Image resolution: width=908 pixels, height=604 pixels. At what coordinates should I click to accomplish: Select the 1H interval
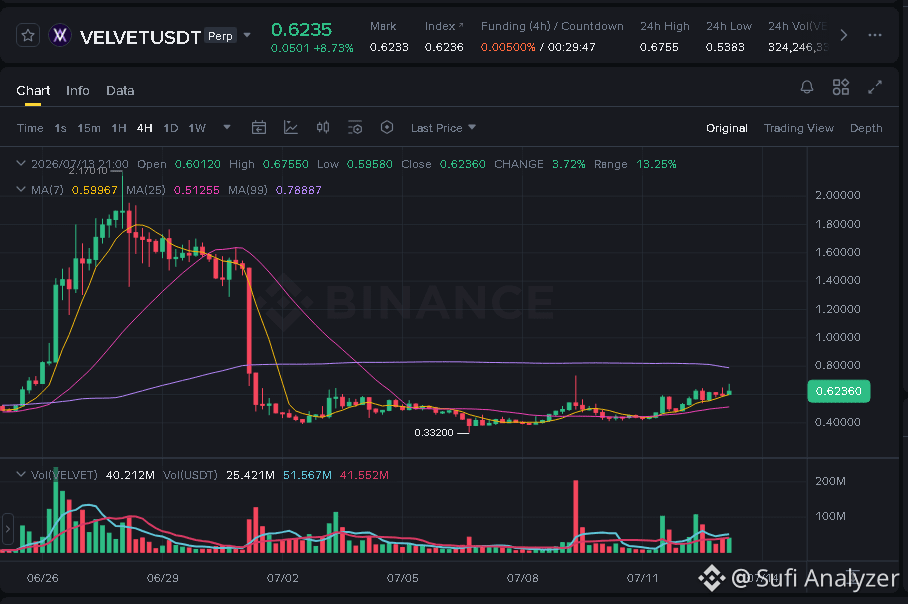click(119, 128)
